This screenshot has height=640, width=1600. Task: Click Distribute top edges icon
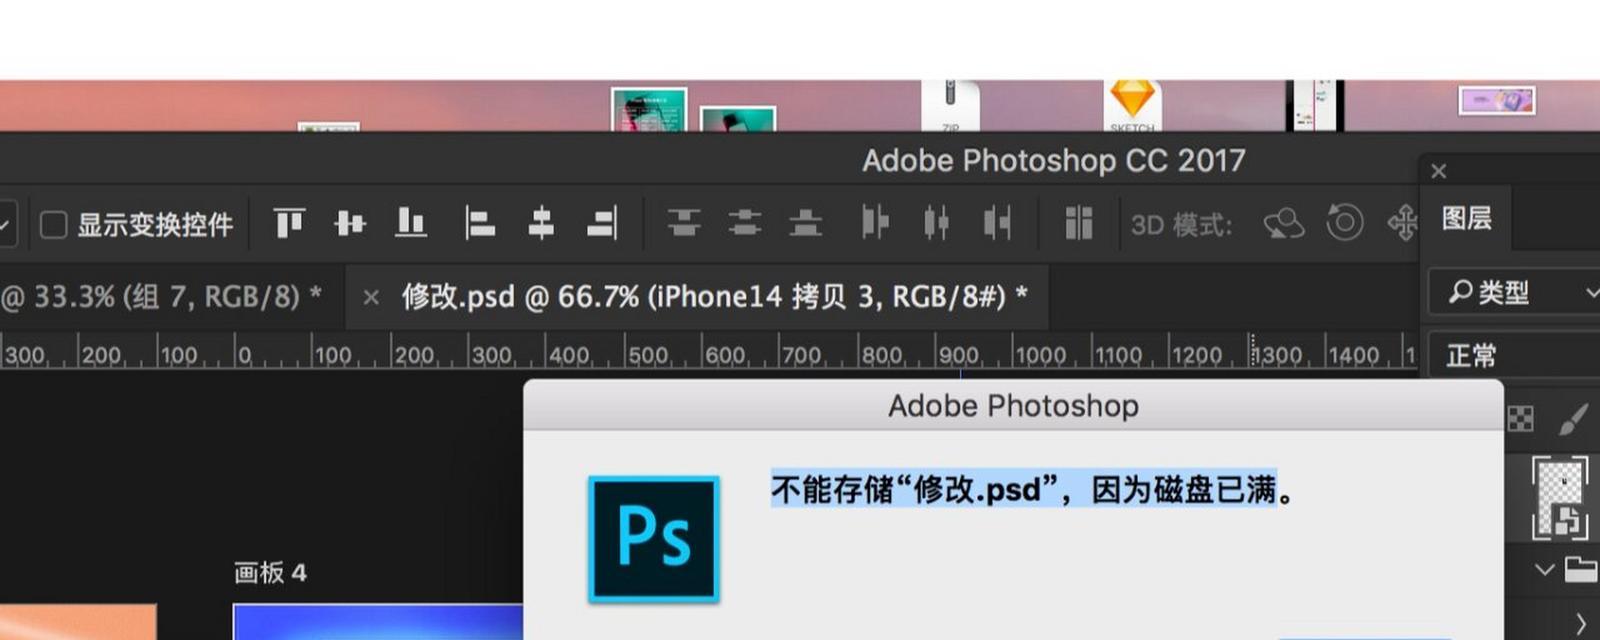click(x=684, y=222)
